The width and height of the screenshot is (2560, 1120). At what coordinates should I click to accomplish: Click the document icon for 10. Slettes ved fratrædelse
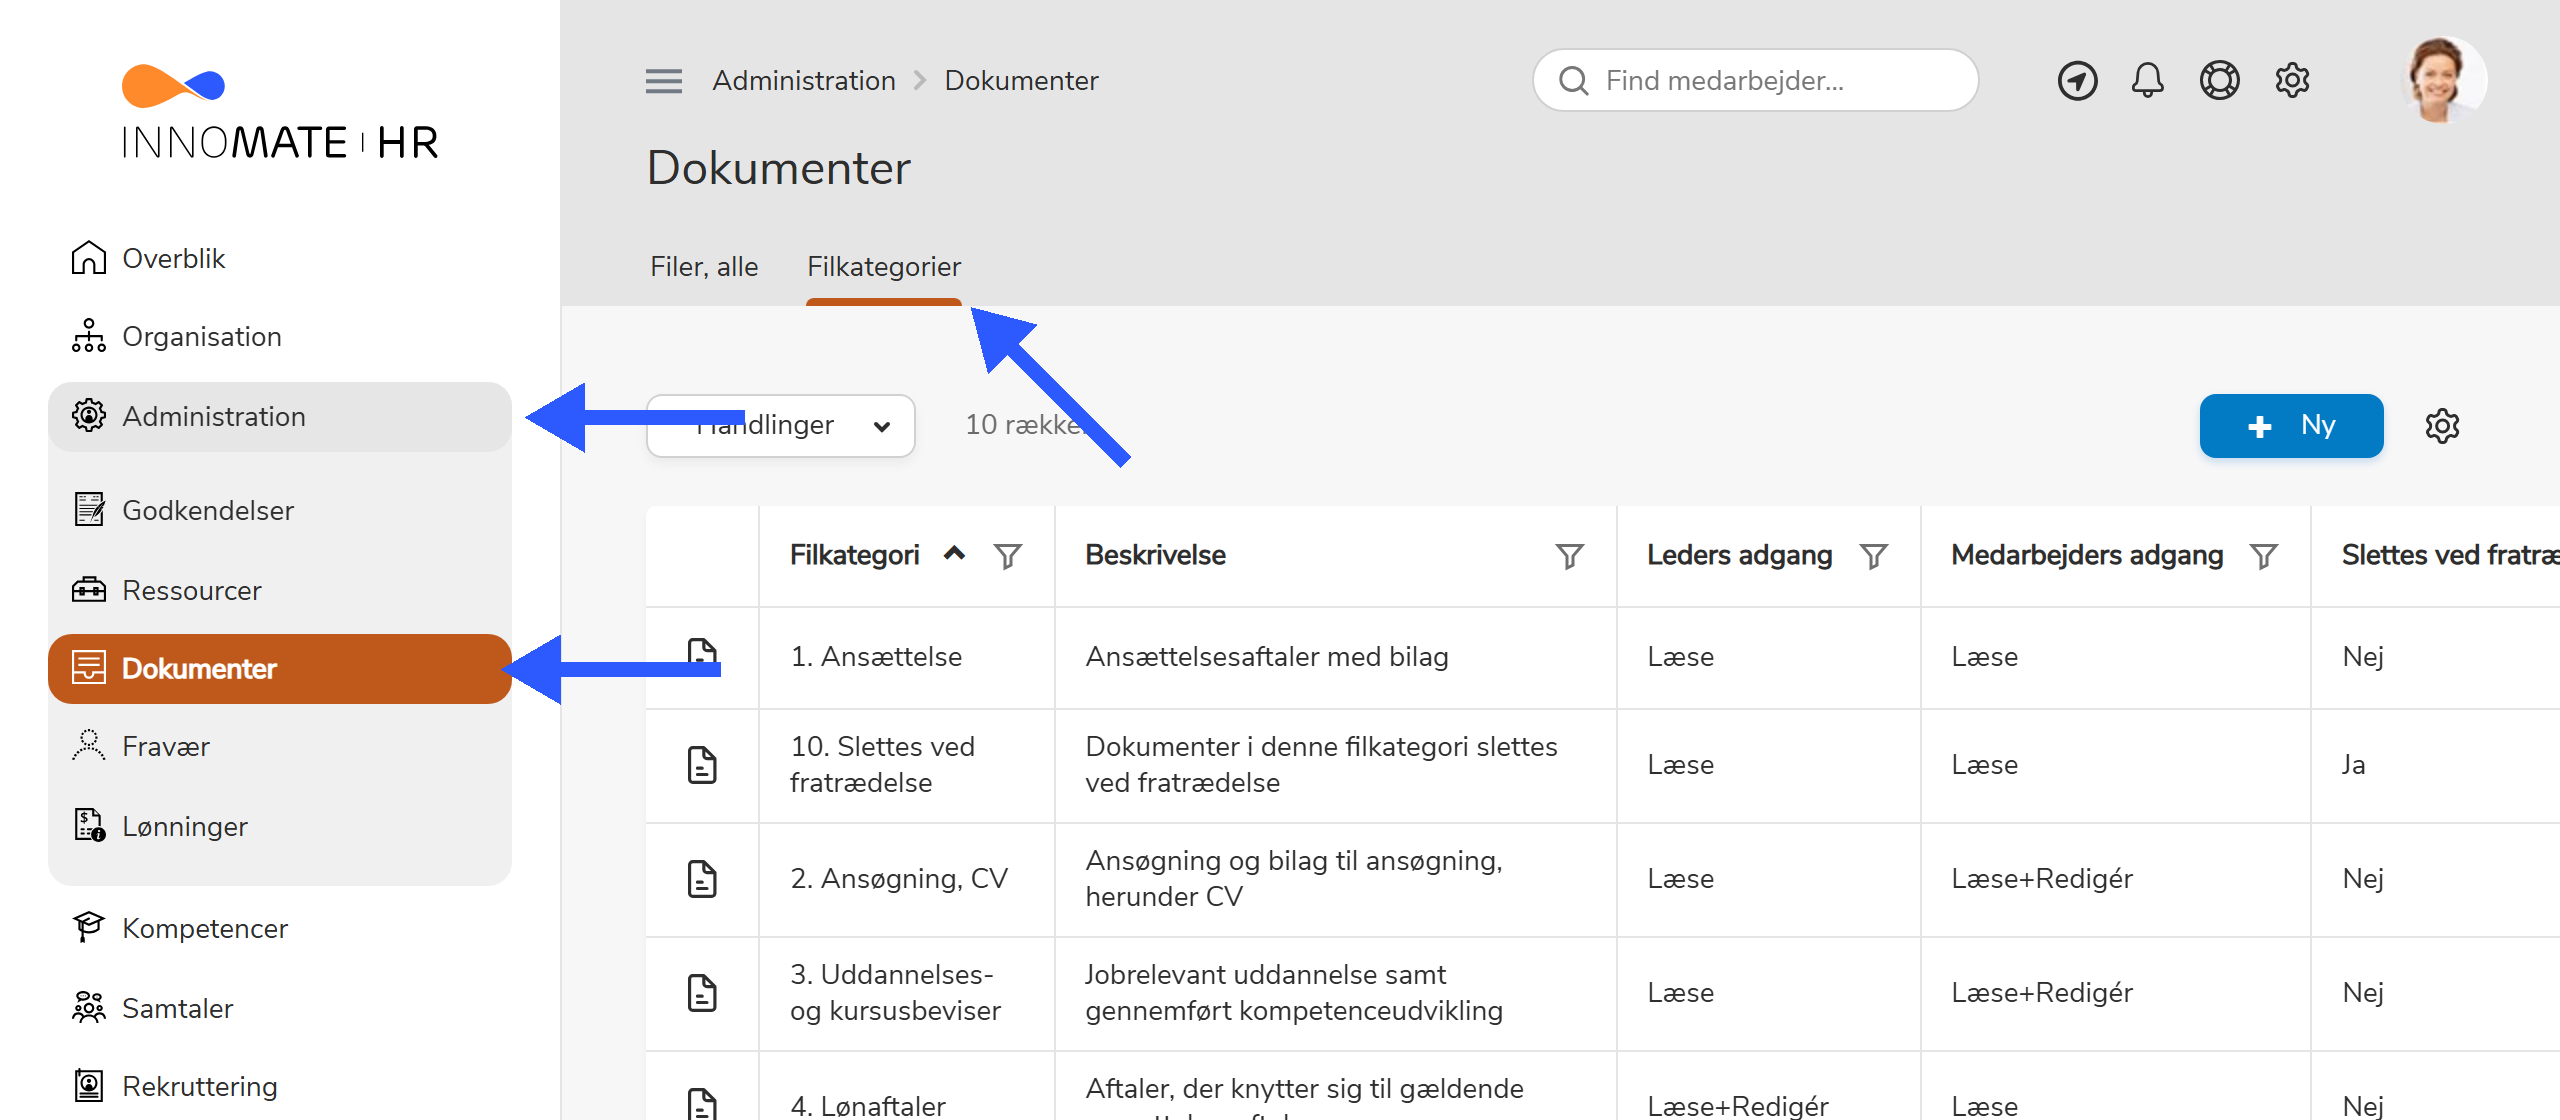click(x=702, y=765)
